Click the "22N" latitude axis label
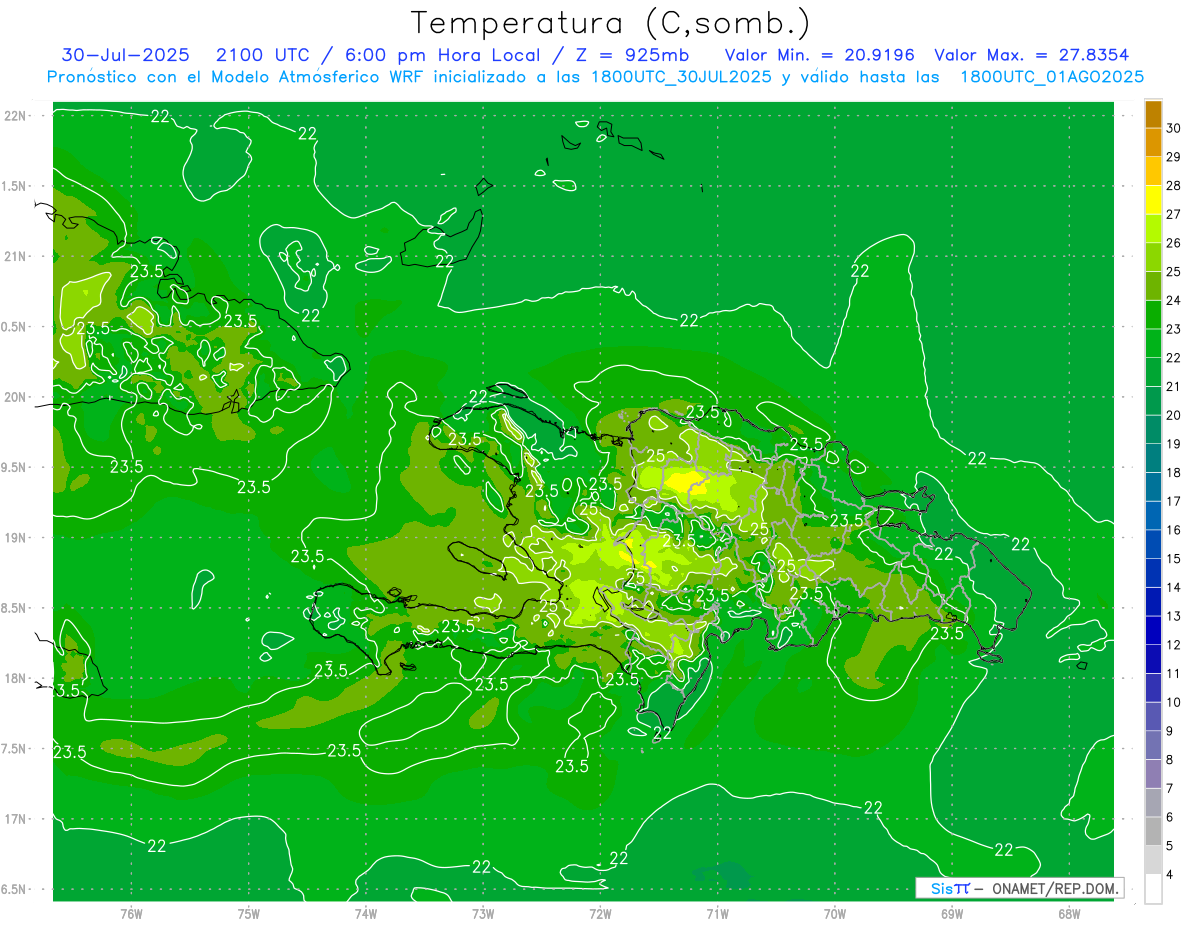The height and width of the screenshot is (927, 1200). 15,115
